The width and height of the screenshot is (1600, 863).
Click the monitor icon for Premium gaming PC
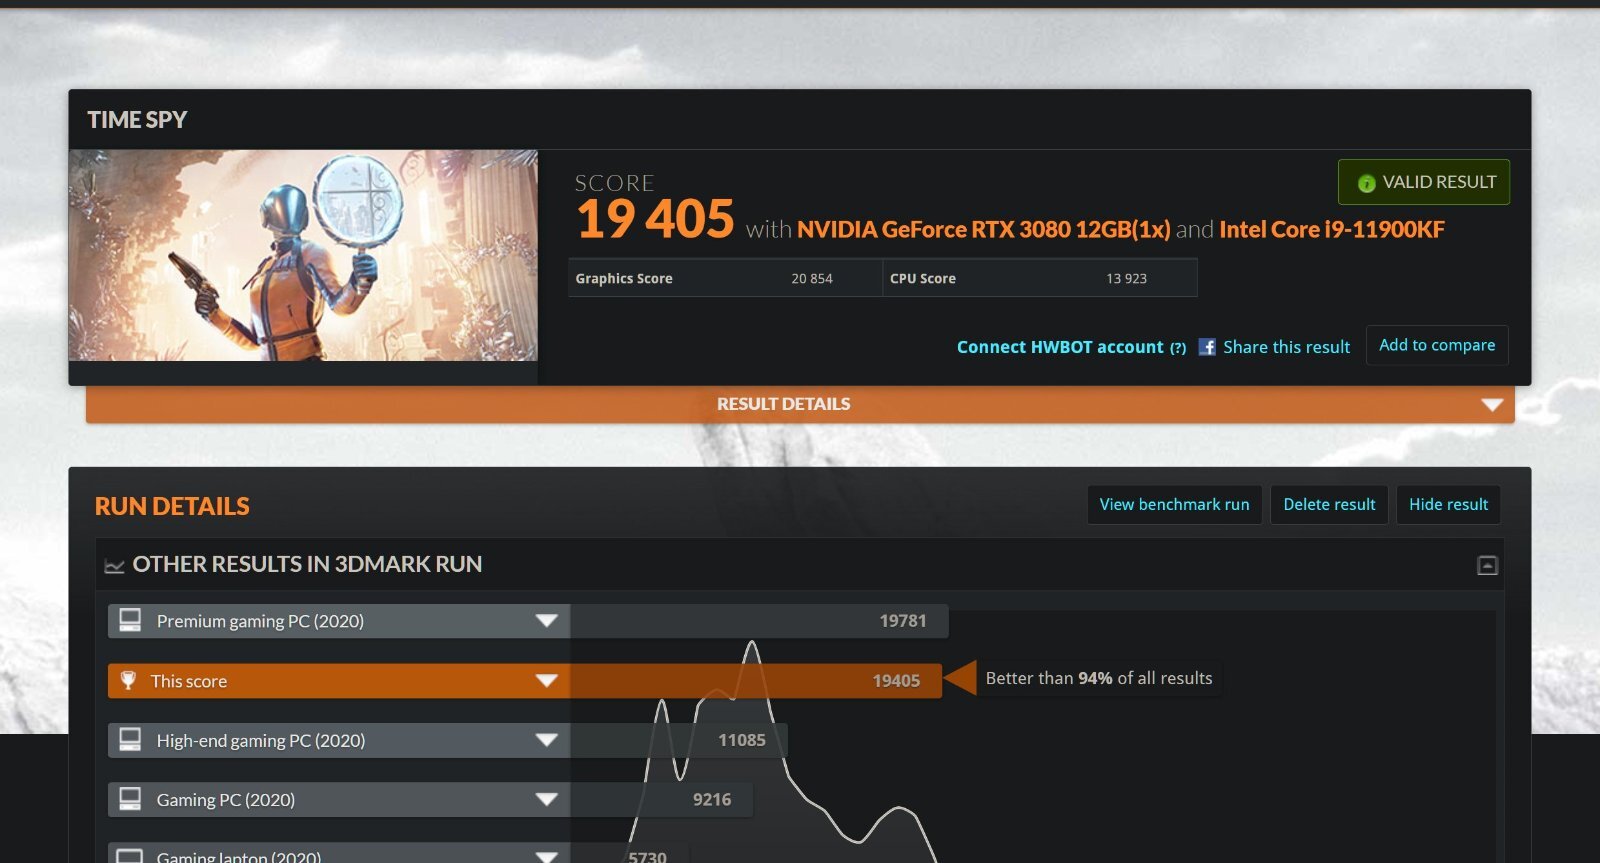click(x=130, y=620)
